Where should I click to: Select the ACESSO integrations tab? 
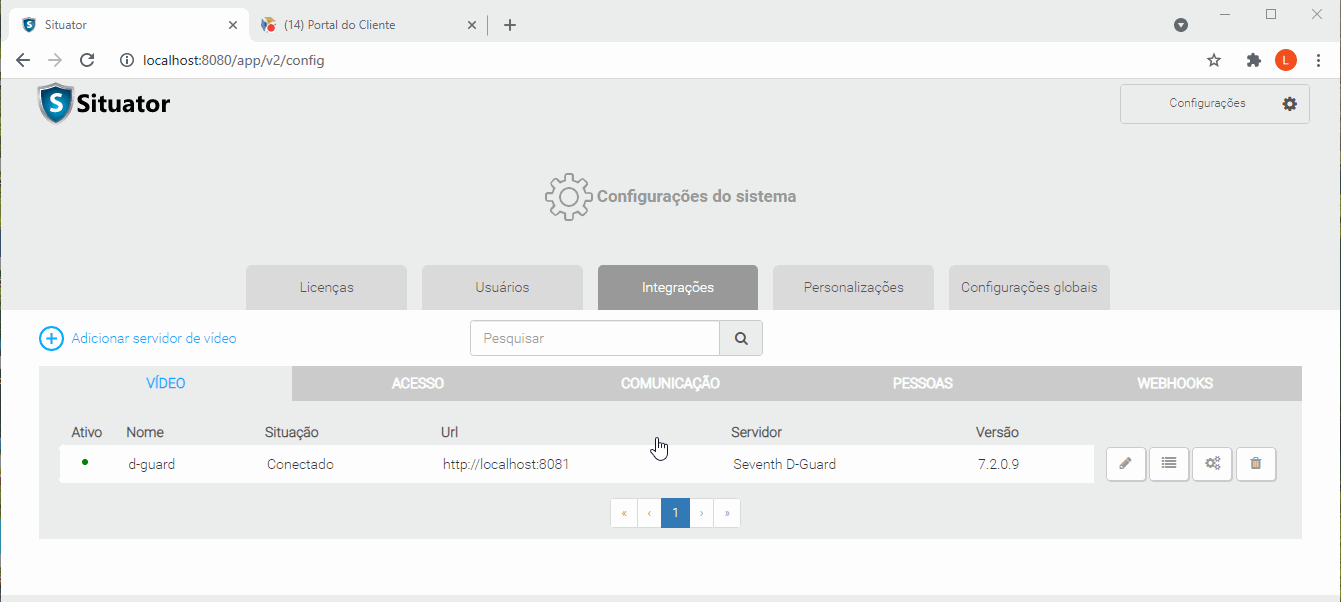[x=418, y=384]
